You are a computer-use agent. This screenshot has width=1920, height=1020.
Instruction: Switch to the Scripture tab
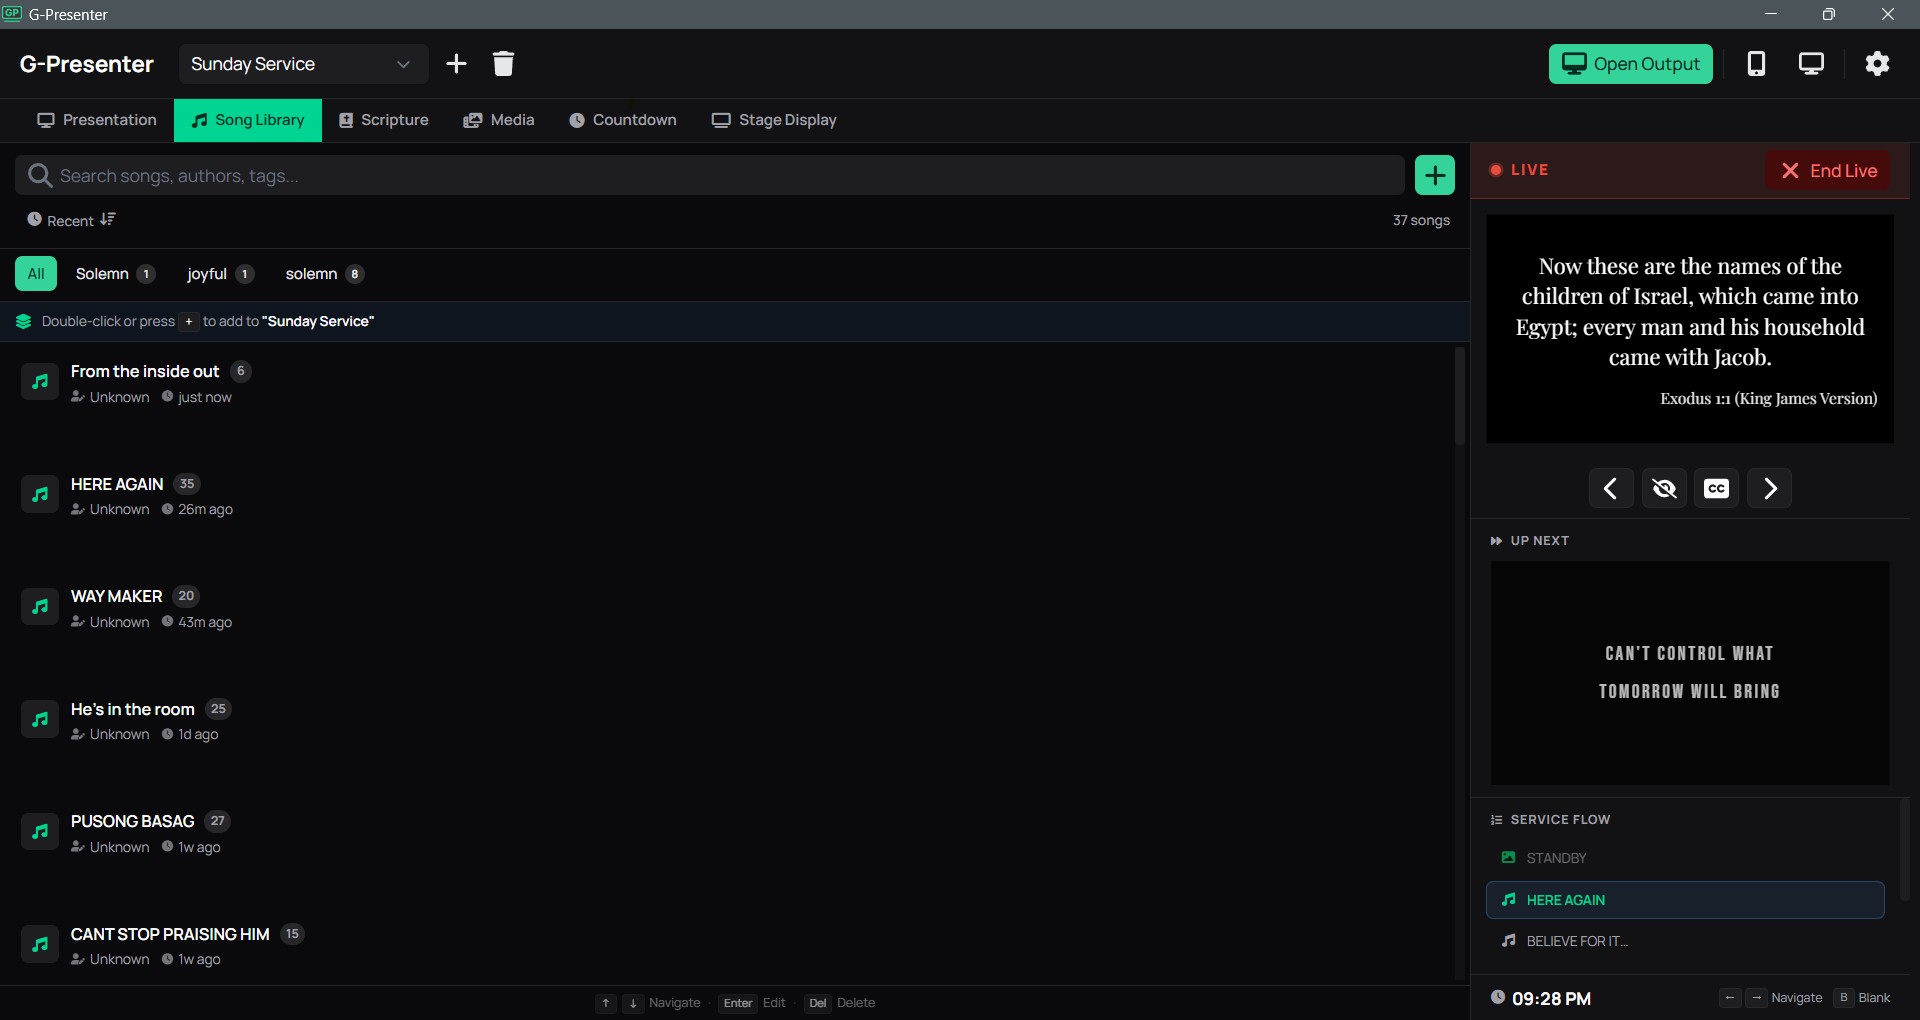pos(384,120)
